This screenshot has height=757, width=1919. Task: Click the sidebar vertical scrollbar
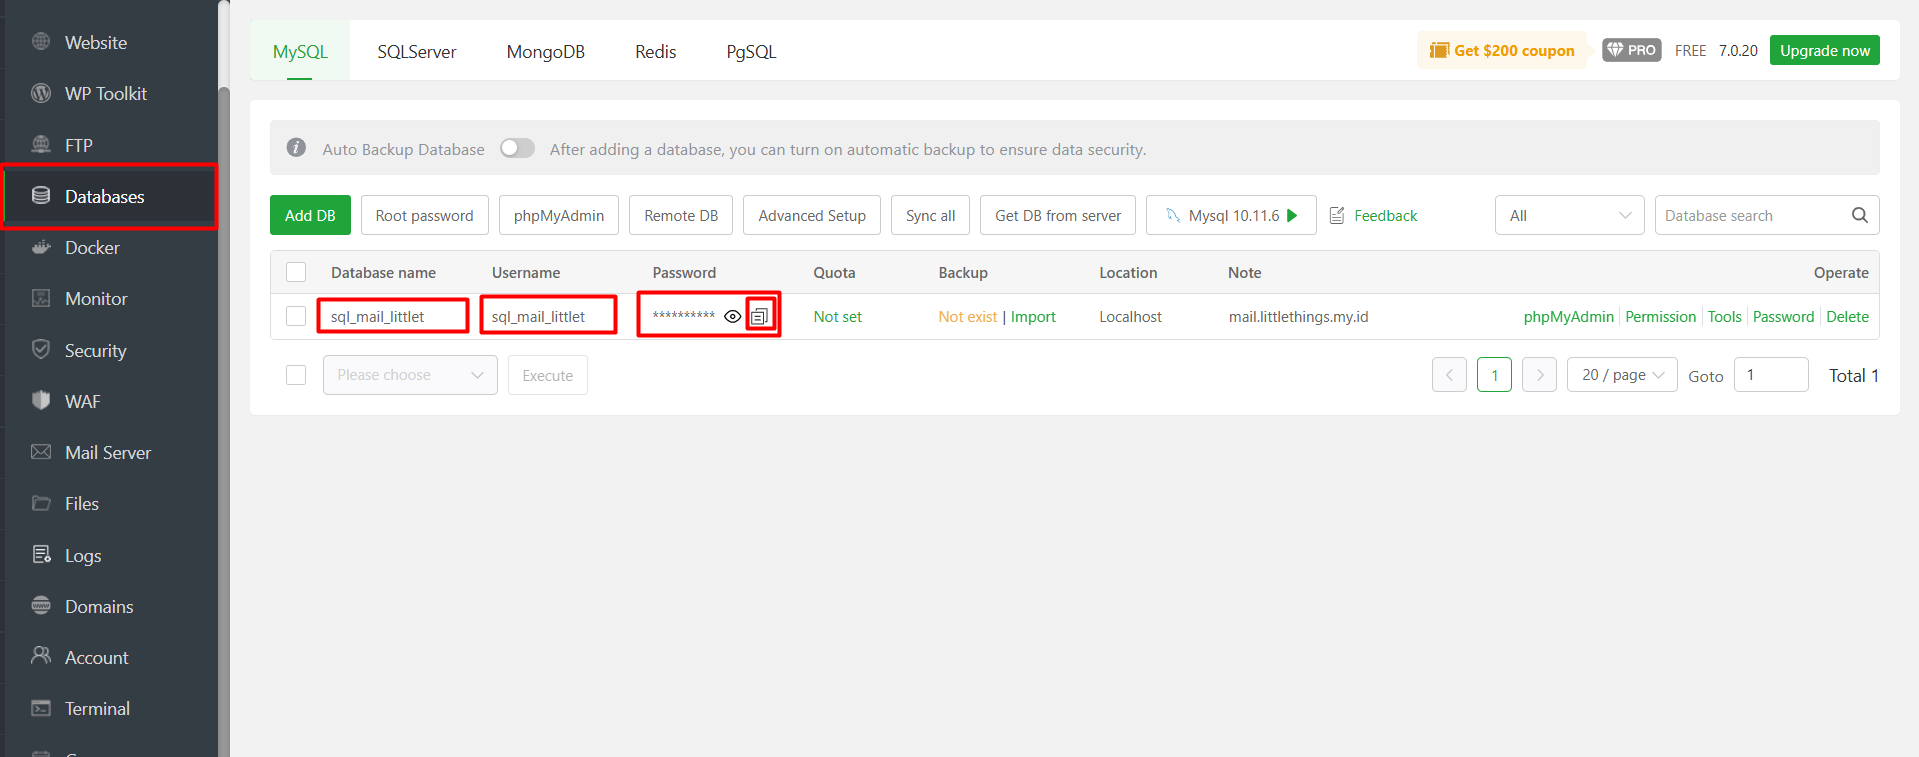pos(224,420)
